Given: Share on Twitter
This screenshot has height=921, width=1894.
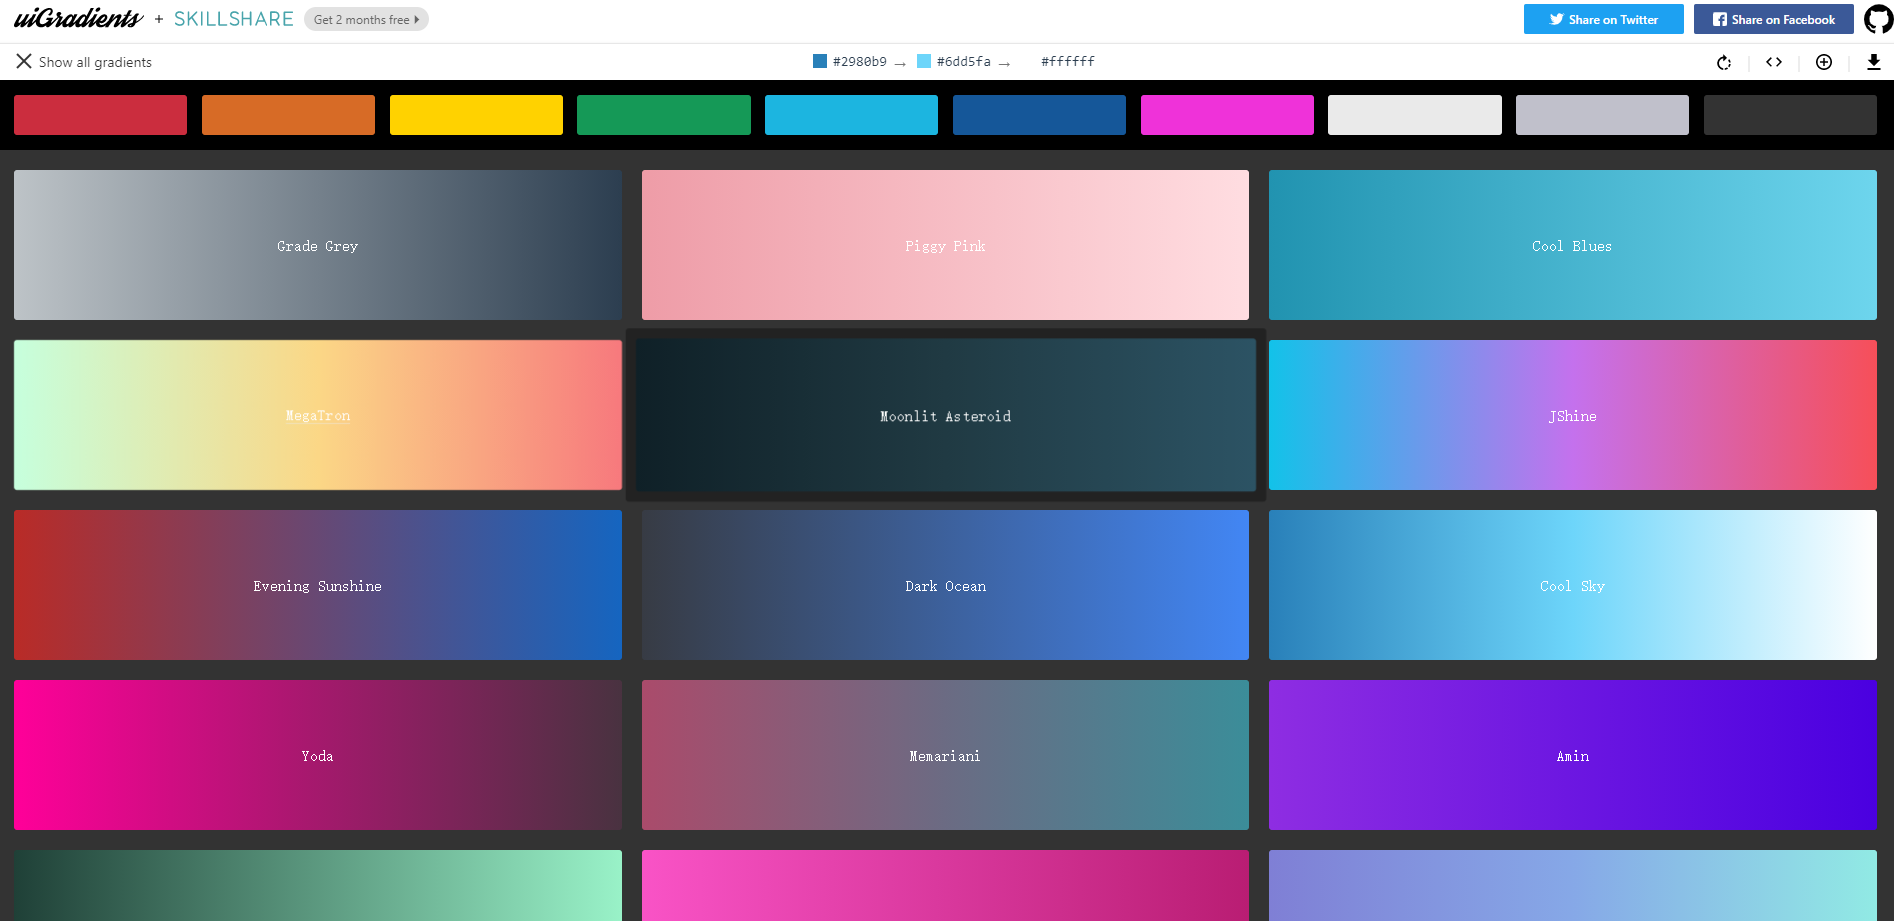Looking at the screenshot, I should (1604, 19).
